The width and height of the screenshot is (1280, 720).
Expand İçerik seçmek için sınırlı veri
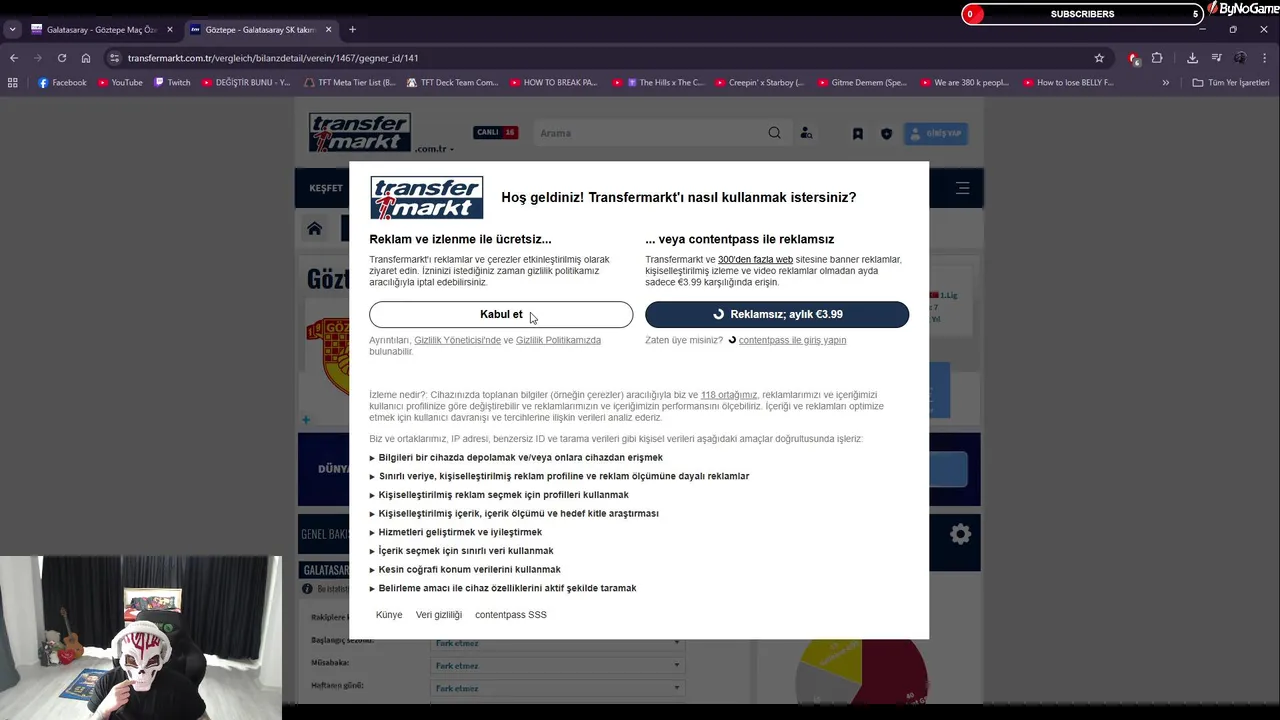coord(461,551)
